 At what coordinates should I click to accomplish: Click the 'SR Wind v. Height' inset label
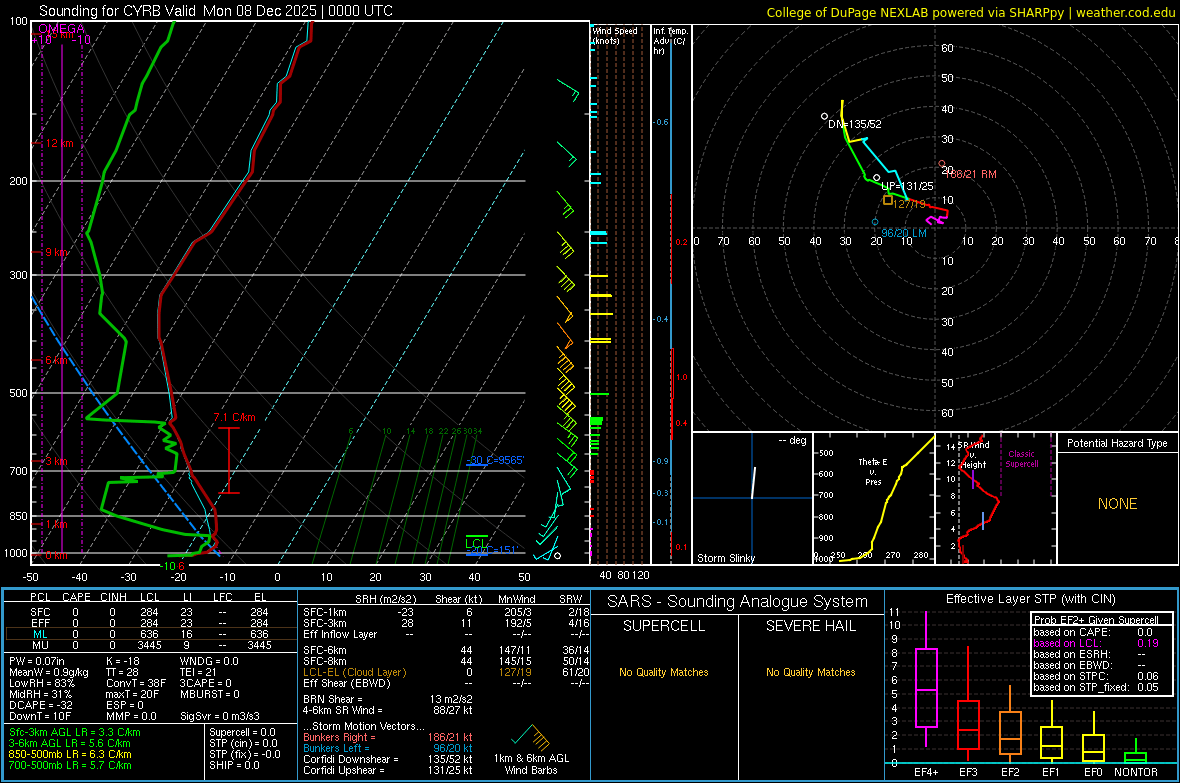pos(973,455)
